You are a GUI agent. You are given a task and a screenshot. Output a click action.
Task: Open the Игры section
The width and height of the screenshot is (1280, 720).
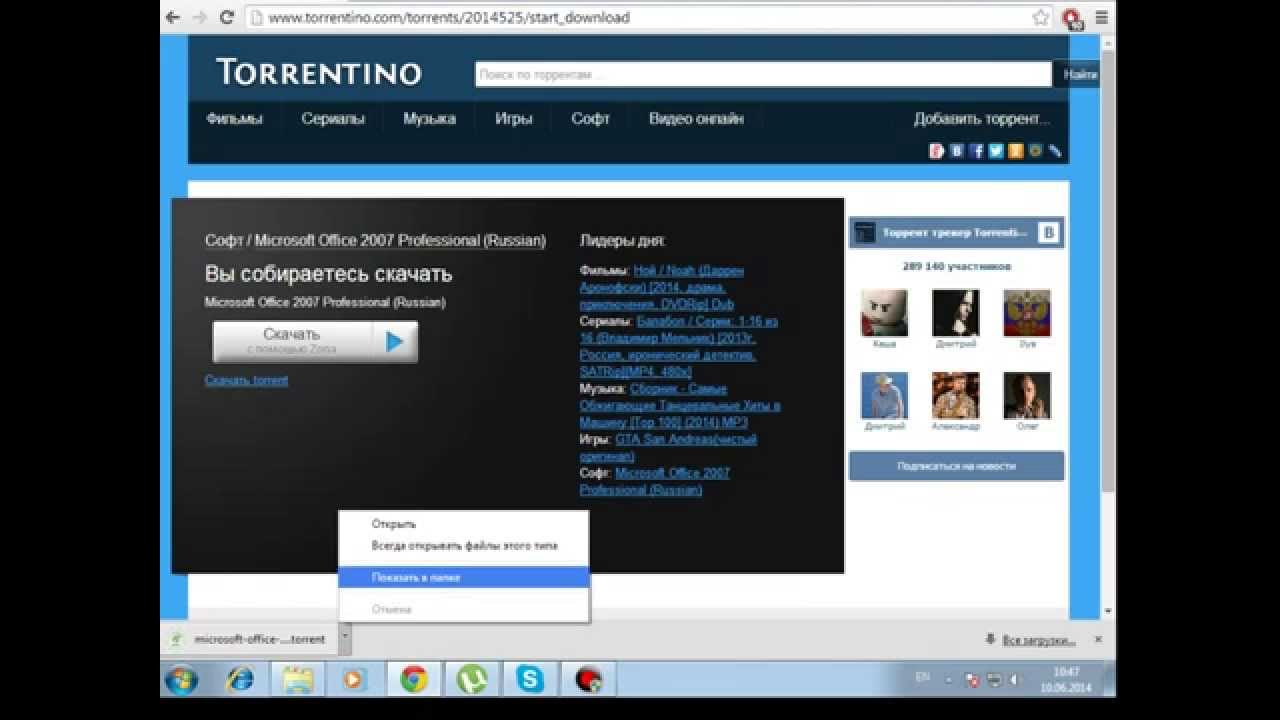513,118
